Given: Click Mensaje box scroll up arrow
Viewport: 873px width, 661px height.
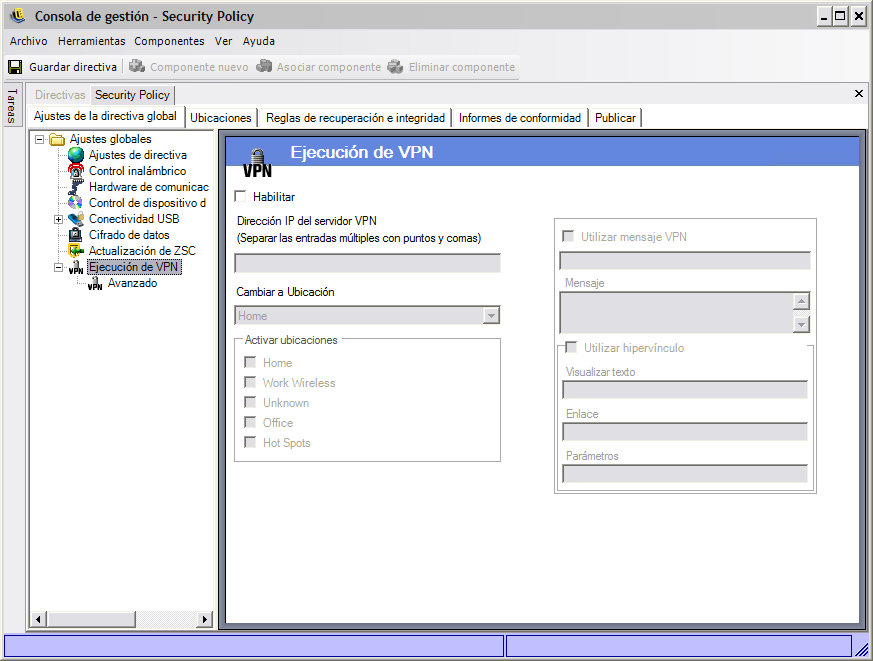Looking at the screenshot, I should pyautogui.click(x=801, y=301).
